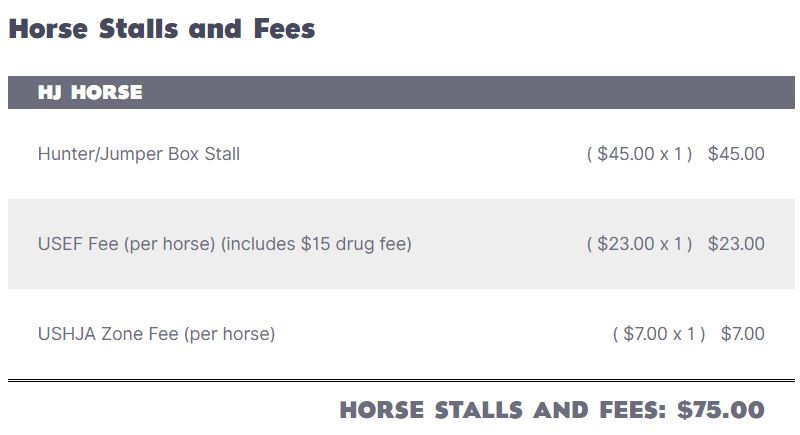Click the HORSE STALLS AND FEES total label
This screenshot has width=800, height=435.
point(503,410)
